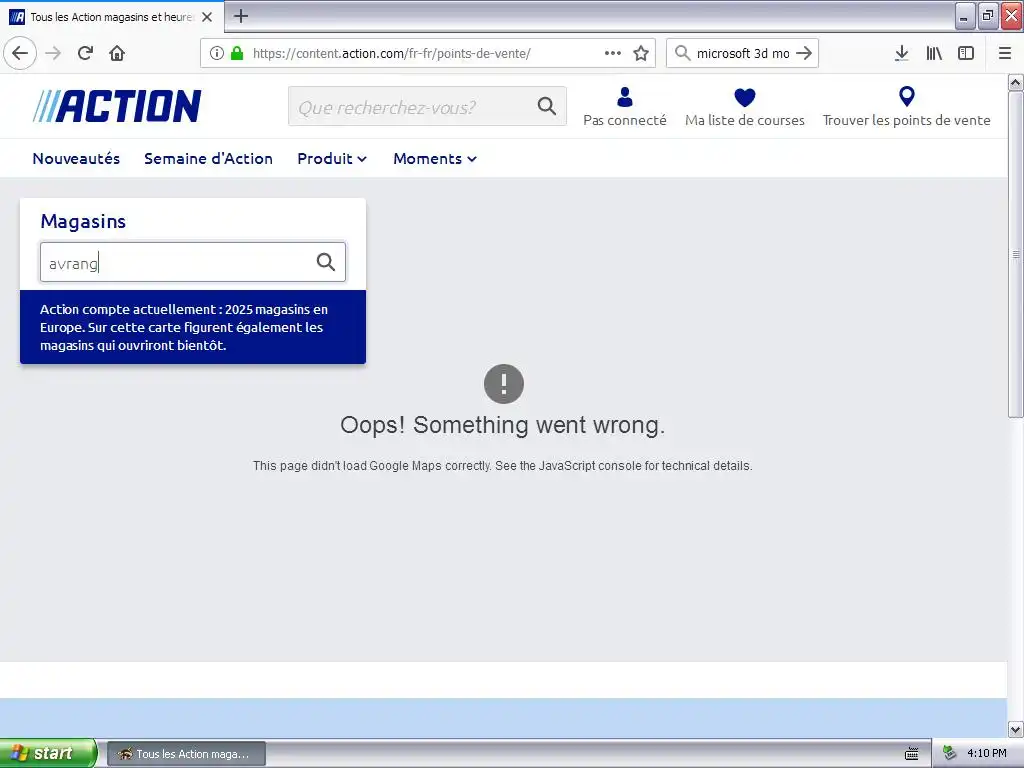Open Semaine d'Action menu item
This screenshot has height=768, width=1024.
(208, 159)
